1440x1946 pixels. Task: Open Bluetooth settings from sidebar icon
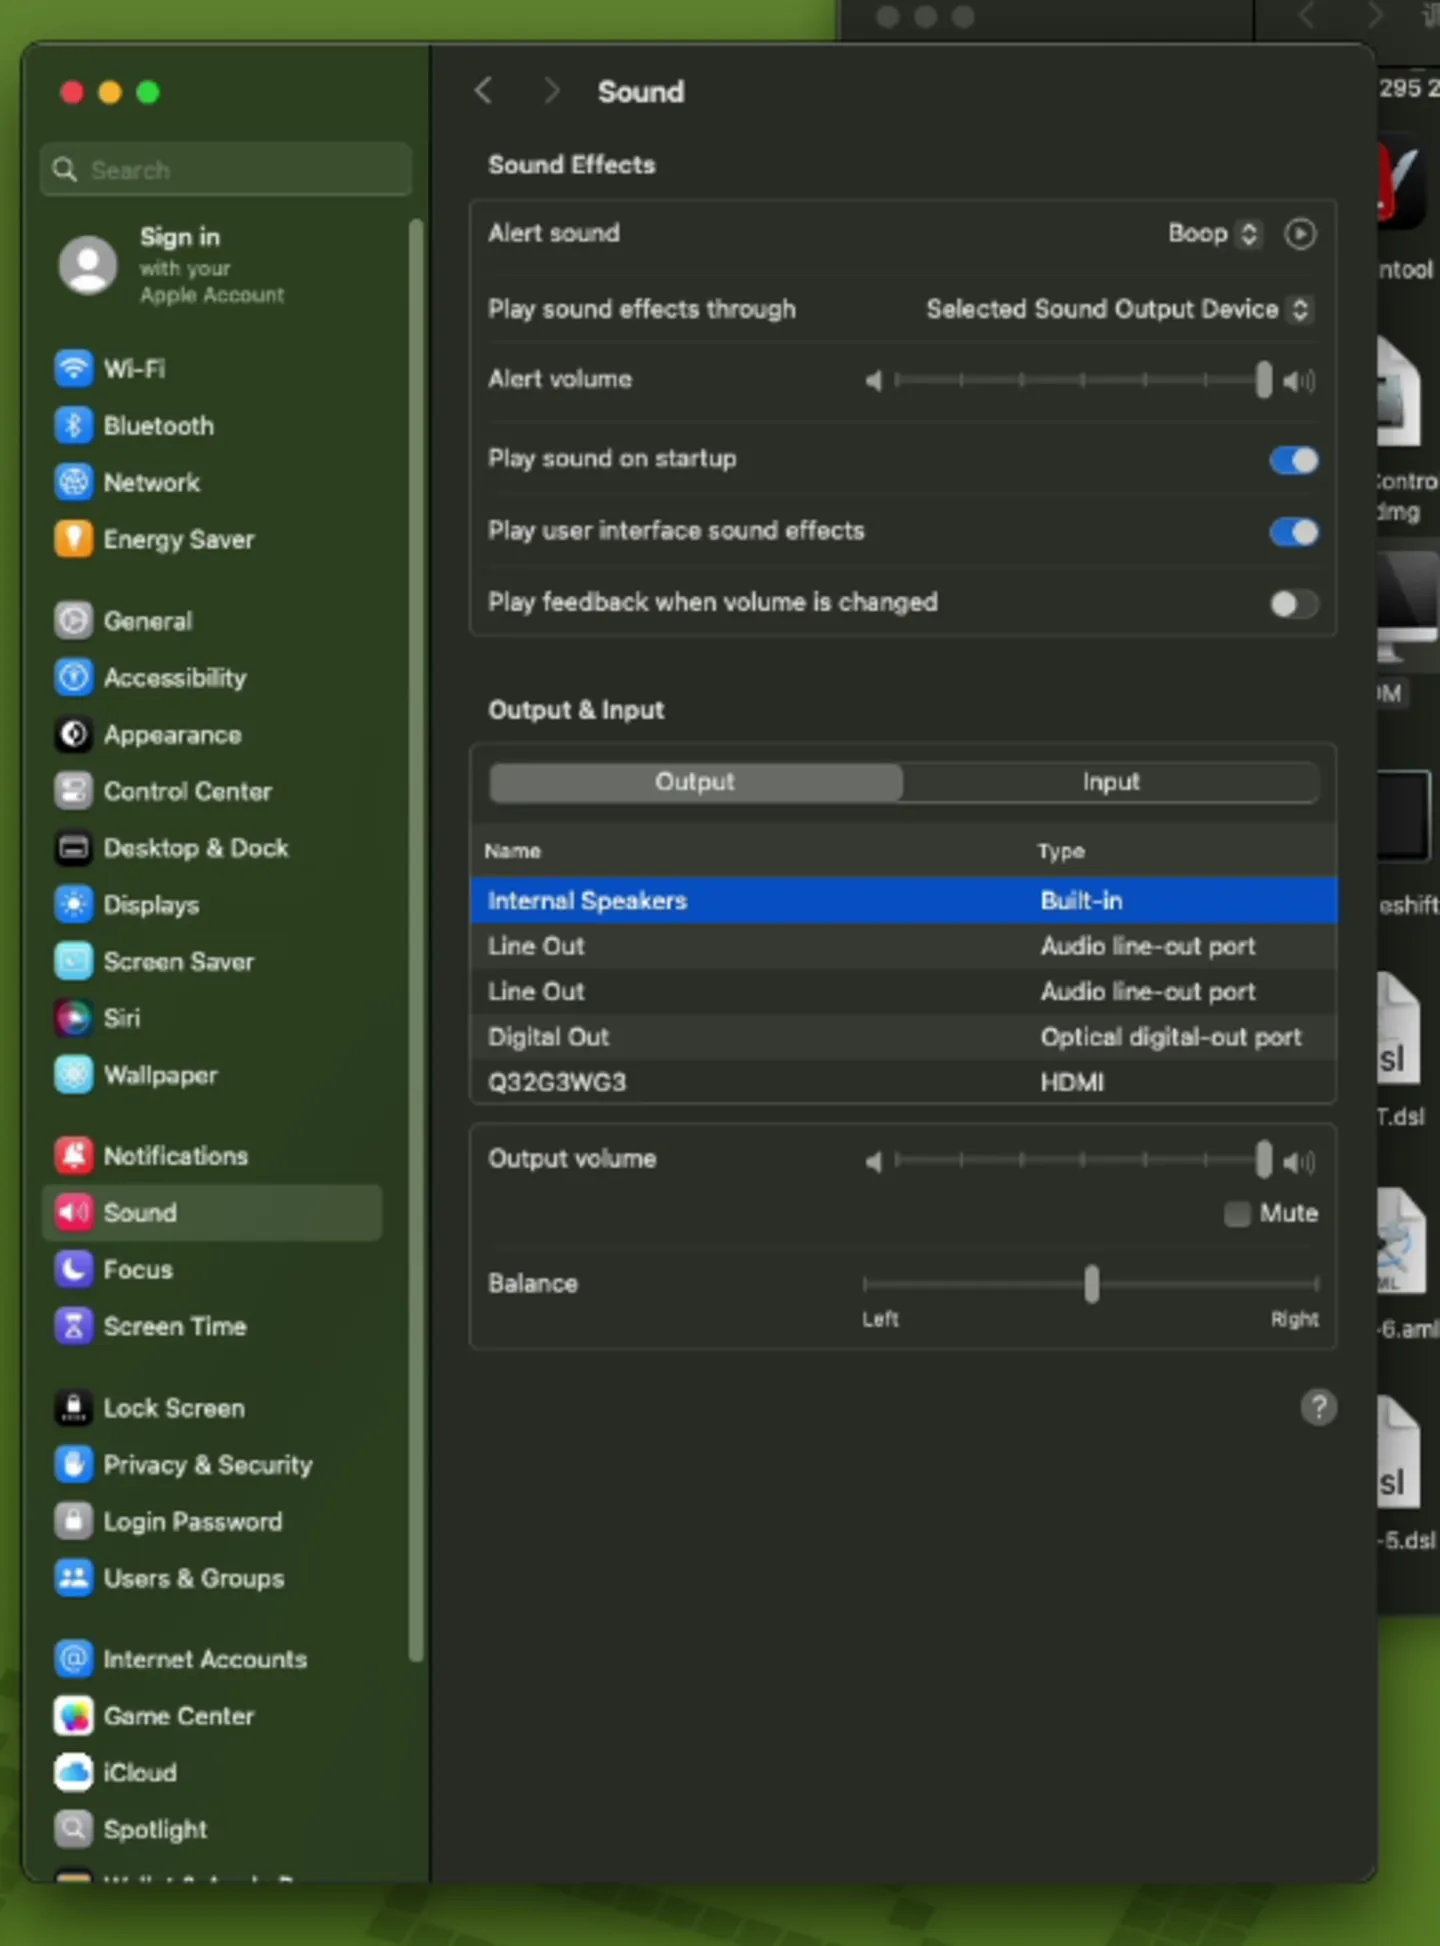click(73, 426)
